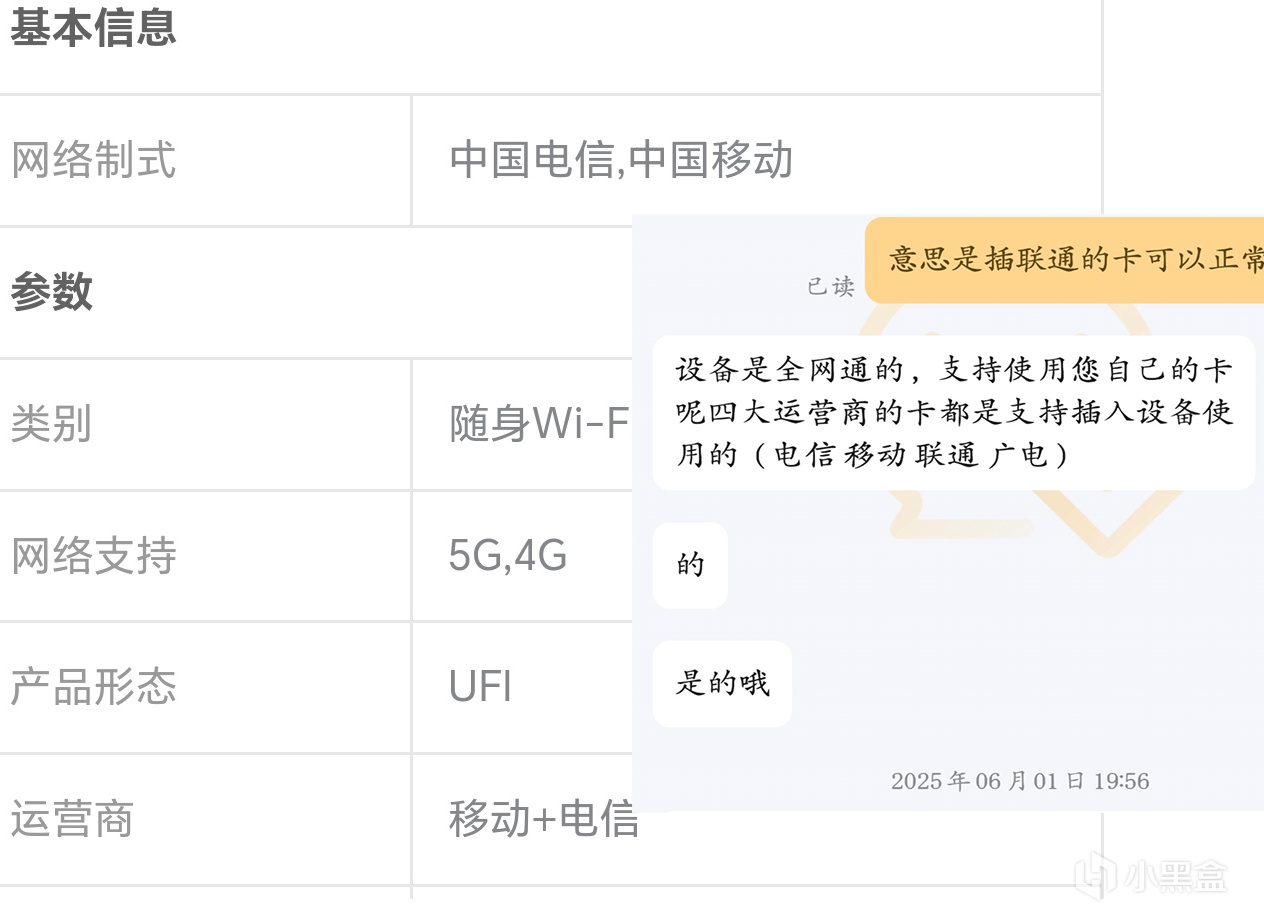Click the 2025年06月01日 19:56 timestamp
This screenshot has height=923, width=1264.
point(1020,781)
